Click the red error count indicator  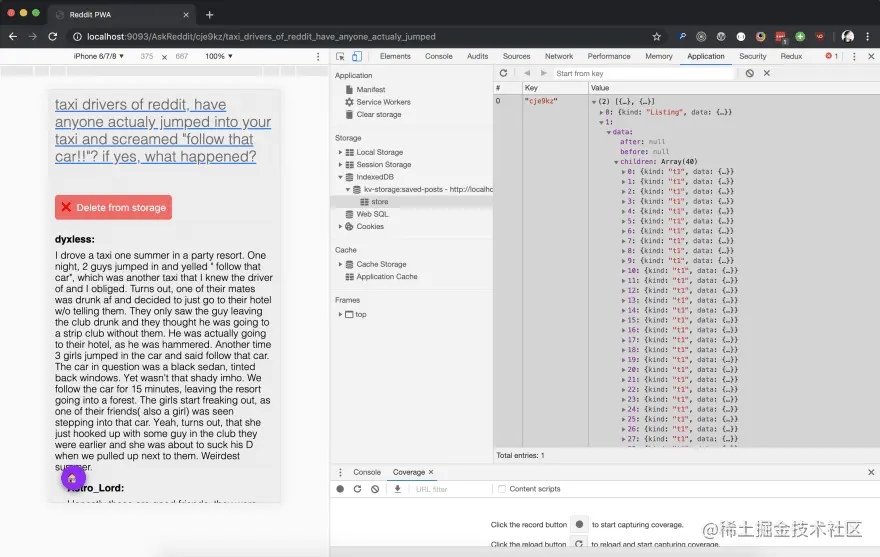click(832, 56)
